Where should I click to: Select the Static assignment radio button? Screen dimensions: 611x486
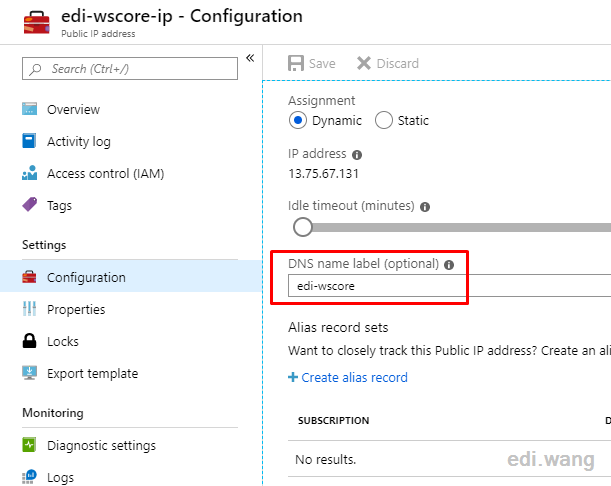tap(383, 120)
